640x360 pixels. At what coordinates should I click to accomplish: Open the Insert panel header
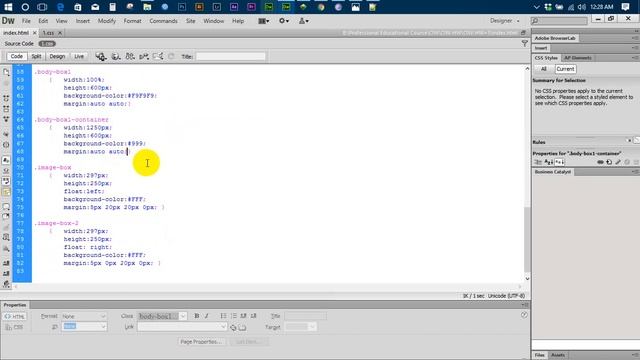(541, 48)
